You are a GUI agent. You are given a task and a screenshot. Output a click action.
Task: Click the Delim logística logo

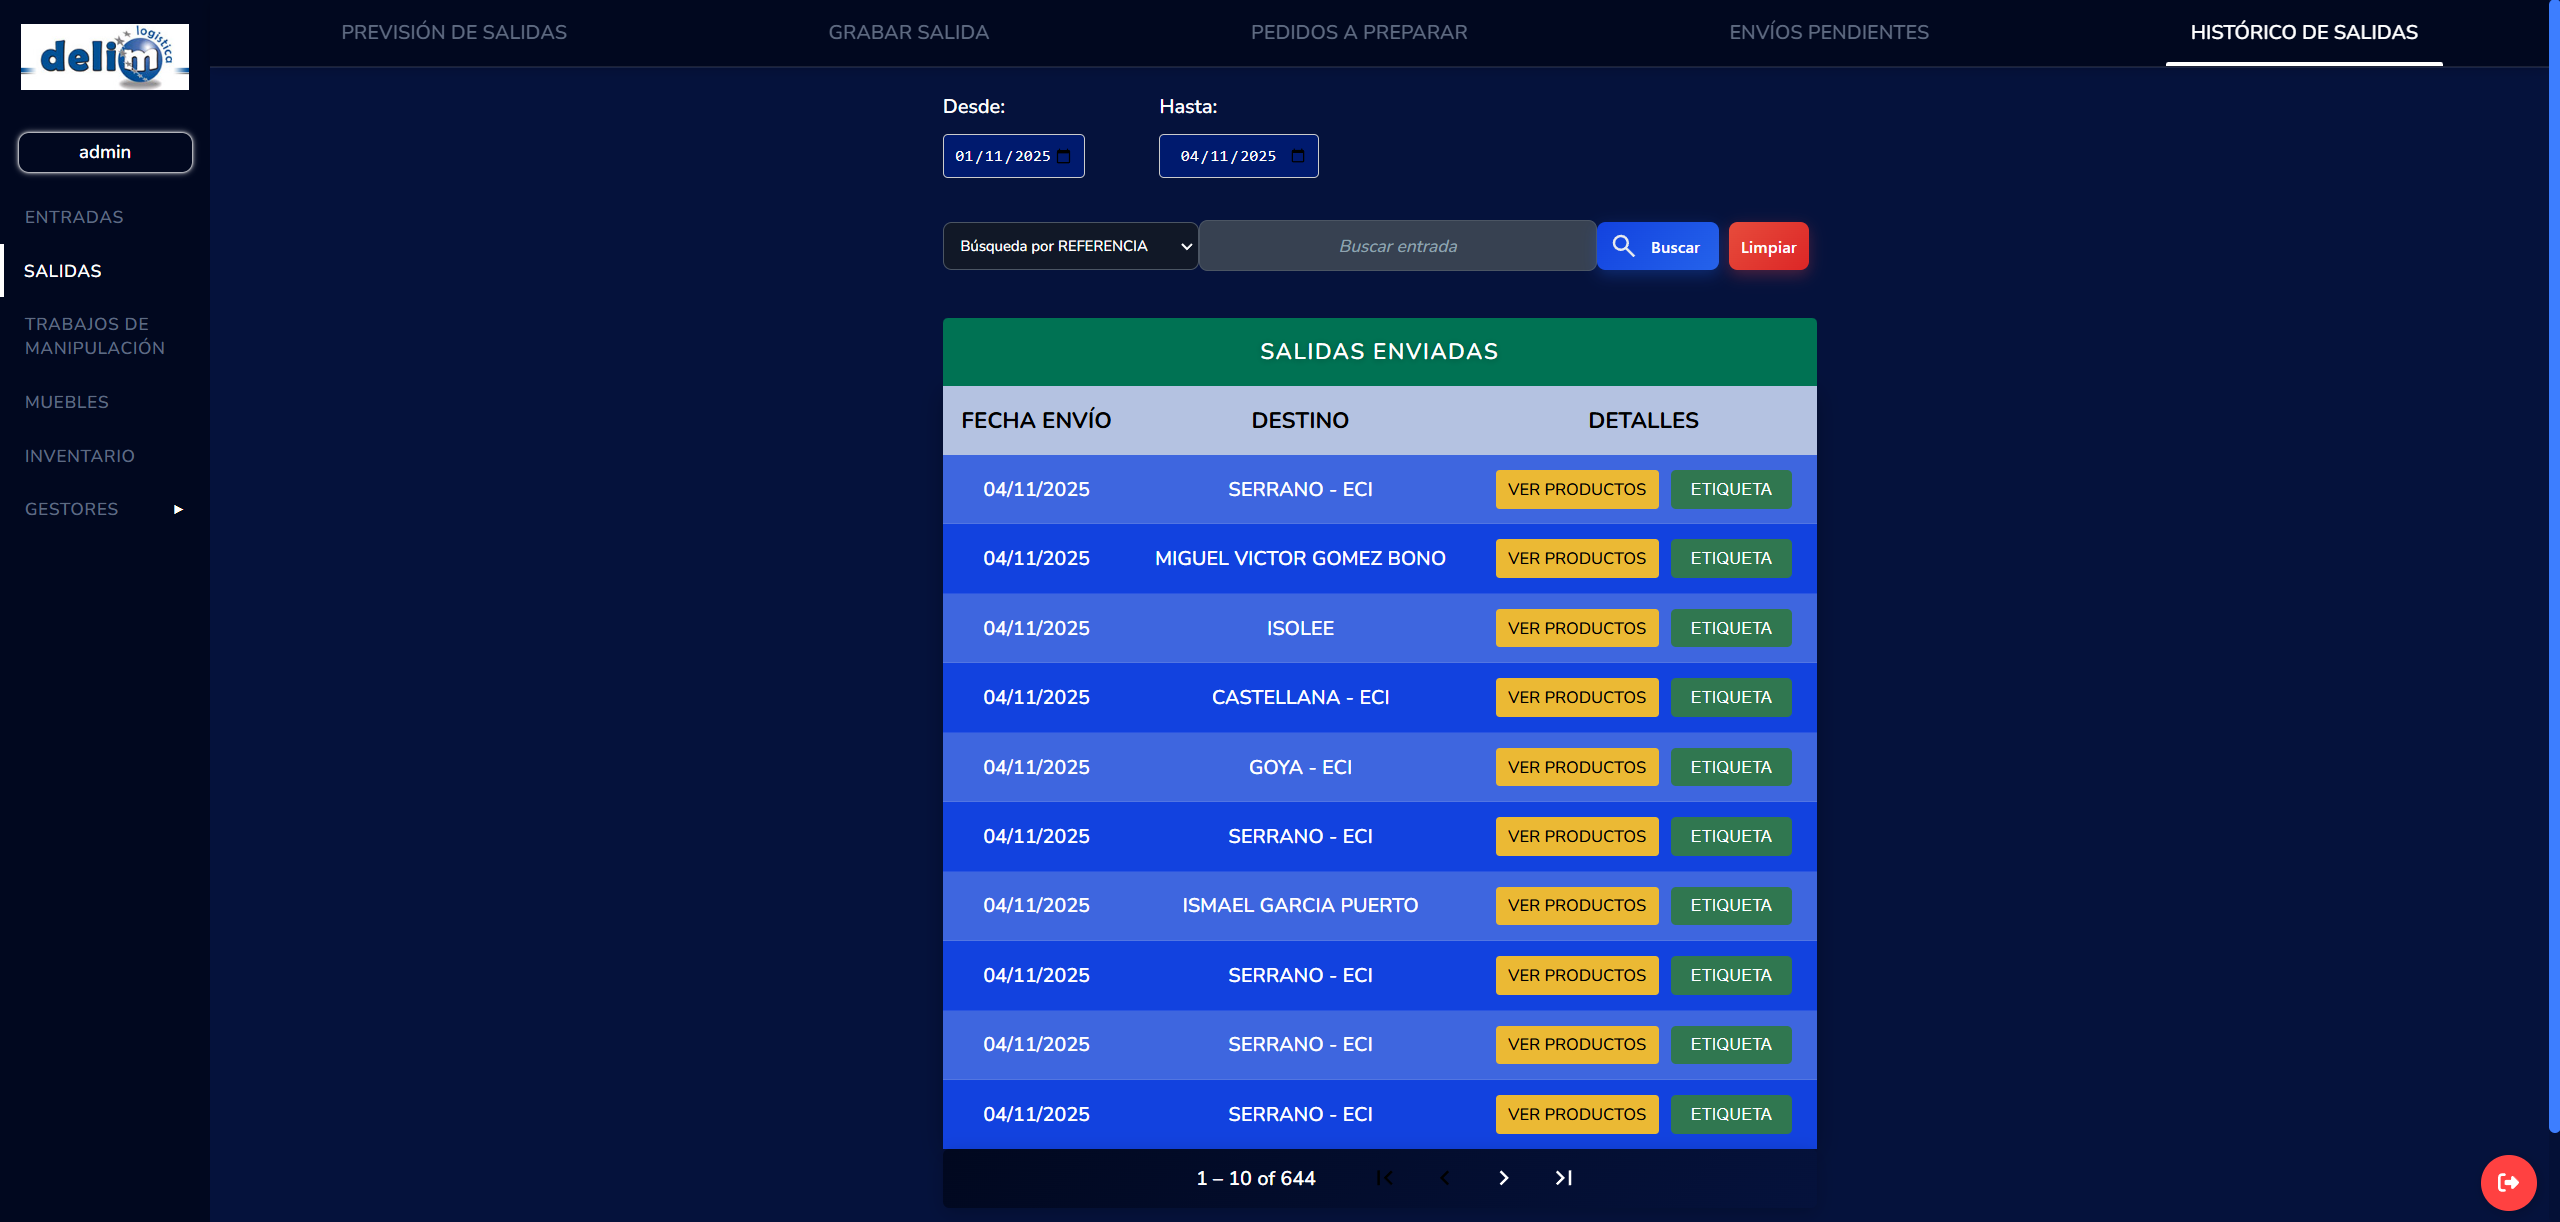coord(105,57)
